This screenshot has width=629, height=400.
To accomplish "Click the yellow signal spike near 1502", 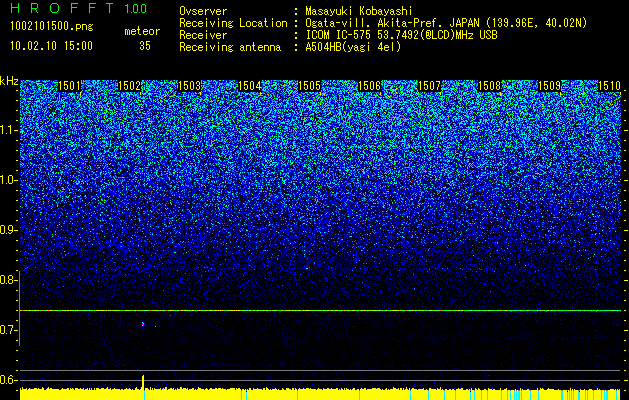I will pyautogui.click(x=143, y=382).
